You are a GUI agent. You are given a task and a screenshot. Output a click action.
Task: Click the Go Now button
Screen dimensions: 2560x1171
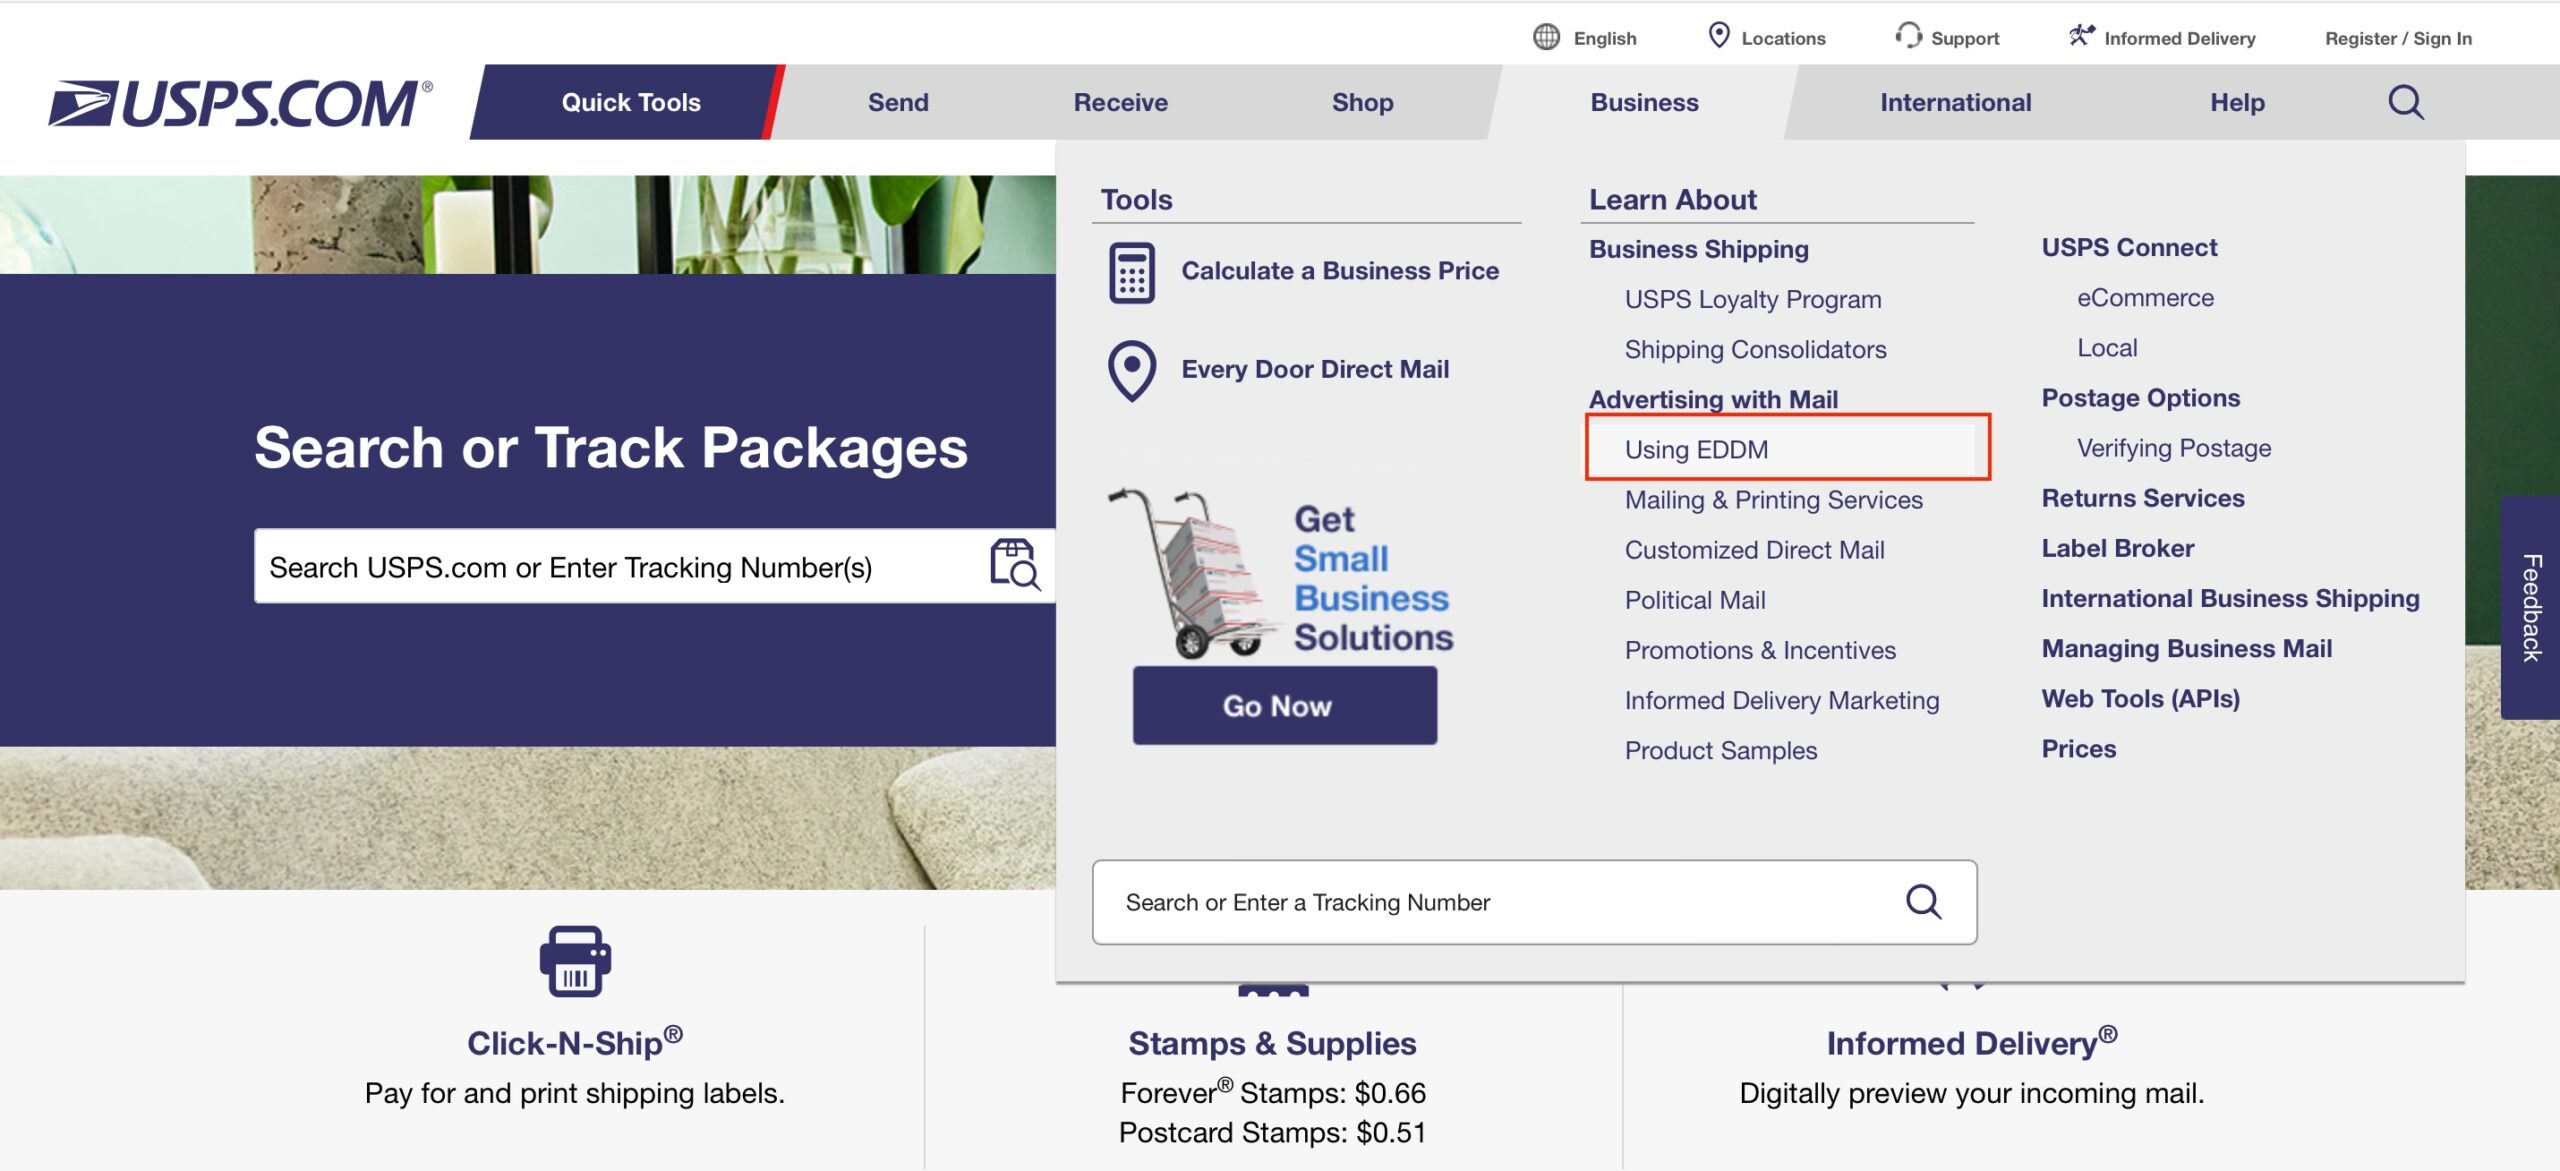(x=1277, y=706)
